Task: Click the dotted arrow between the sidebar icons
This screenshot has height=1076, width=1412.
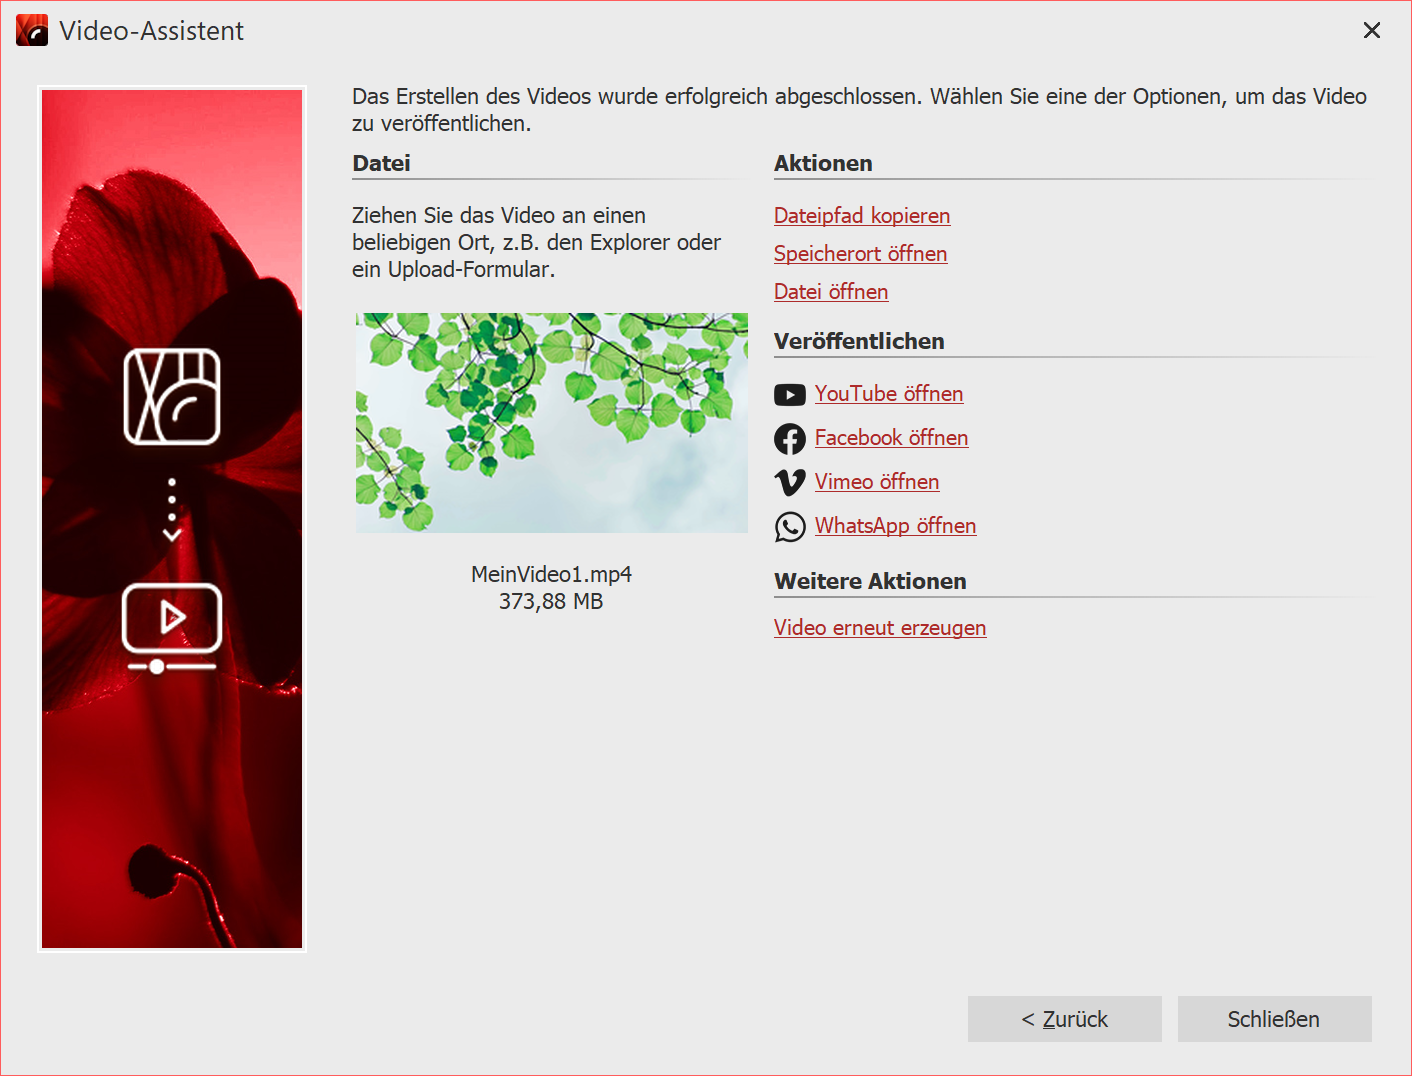Action: (171, 508)
